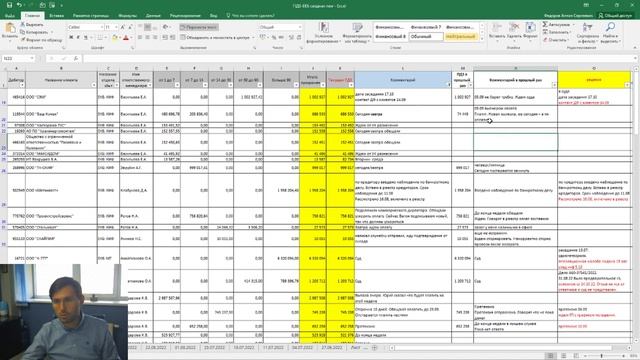Select the Normal cell style

click(x=426, y=37)
